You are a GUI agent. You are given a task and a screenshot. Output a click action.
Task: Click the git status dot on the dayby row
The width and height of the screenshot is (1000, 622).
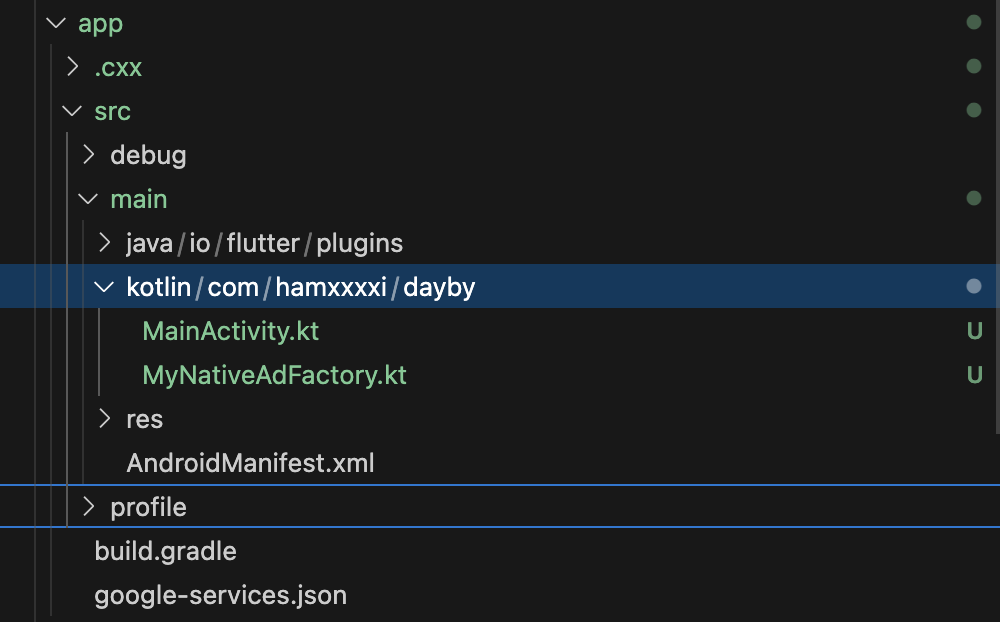[x=974, y=286]
